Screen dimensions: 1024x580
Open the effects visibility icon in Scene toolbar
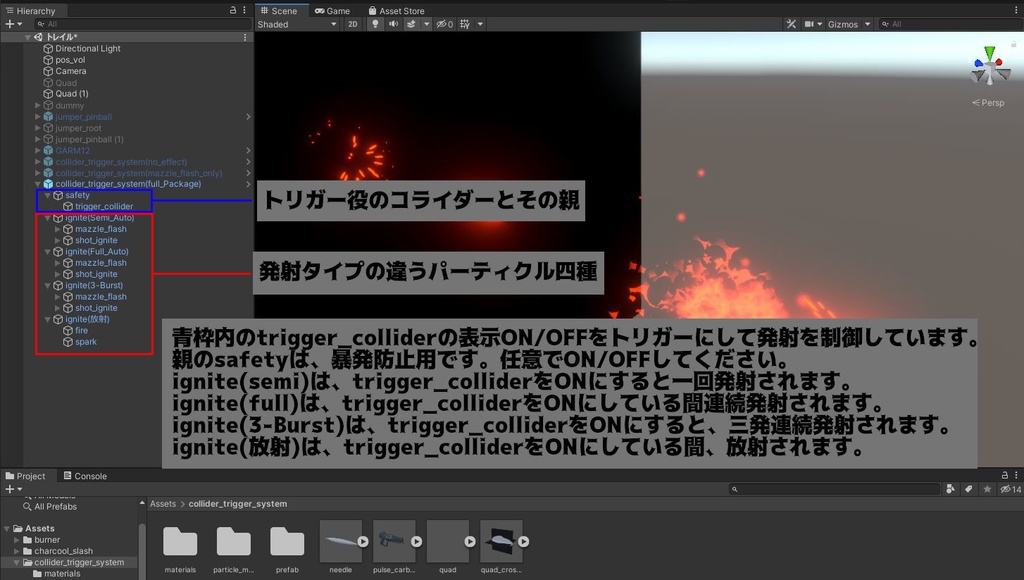(x=412, y=24)
